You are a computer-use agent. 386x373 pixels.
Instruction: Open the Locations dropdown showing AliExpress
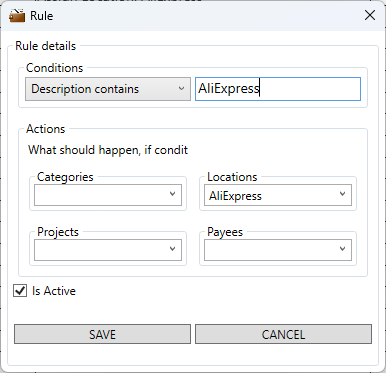pyautogui.click(x=278, y=195)
